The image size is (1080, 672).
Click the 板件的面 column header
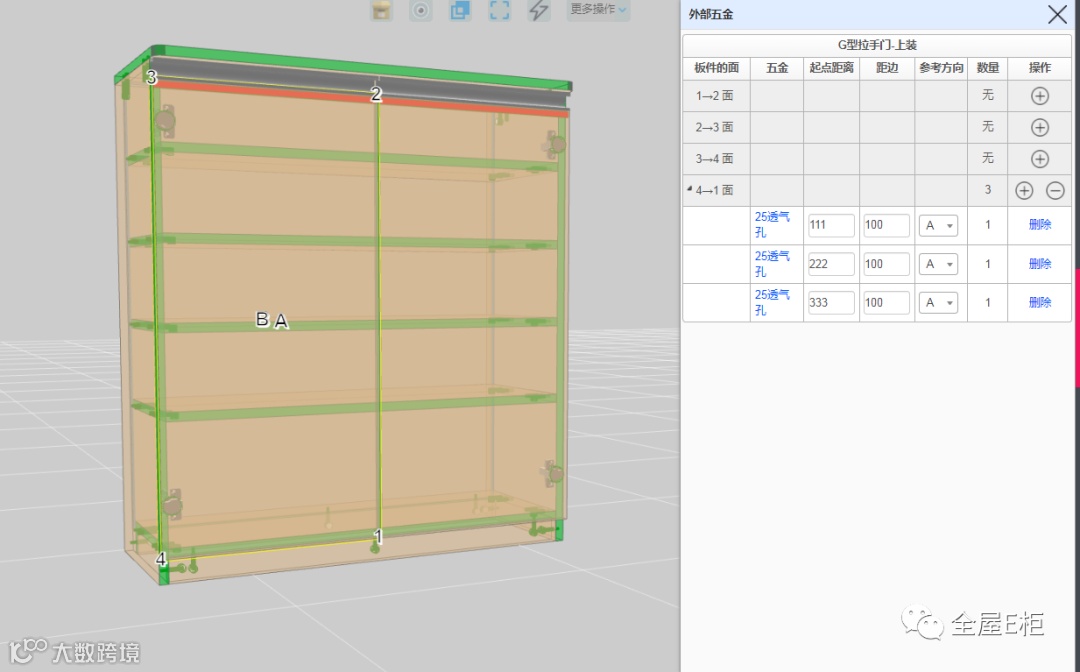tap(716, 67)
